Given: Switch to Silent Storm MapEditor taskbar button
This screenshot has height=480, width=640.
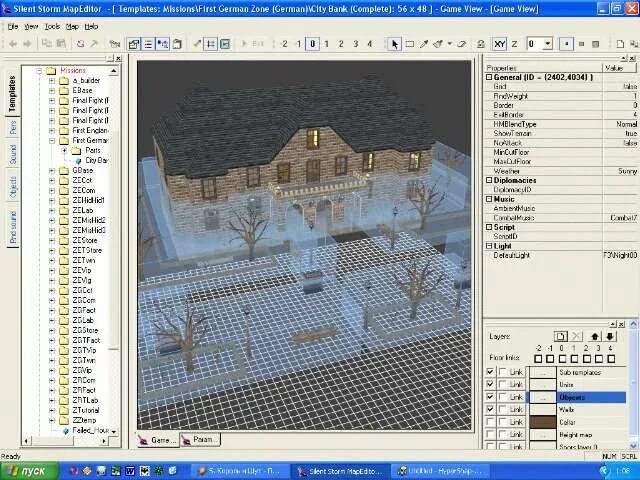Looking at the screenshot, I should point(340,471).
